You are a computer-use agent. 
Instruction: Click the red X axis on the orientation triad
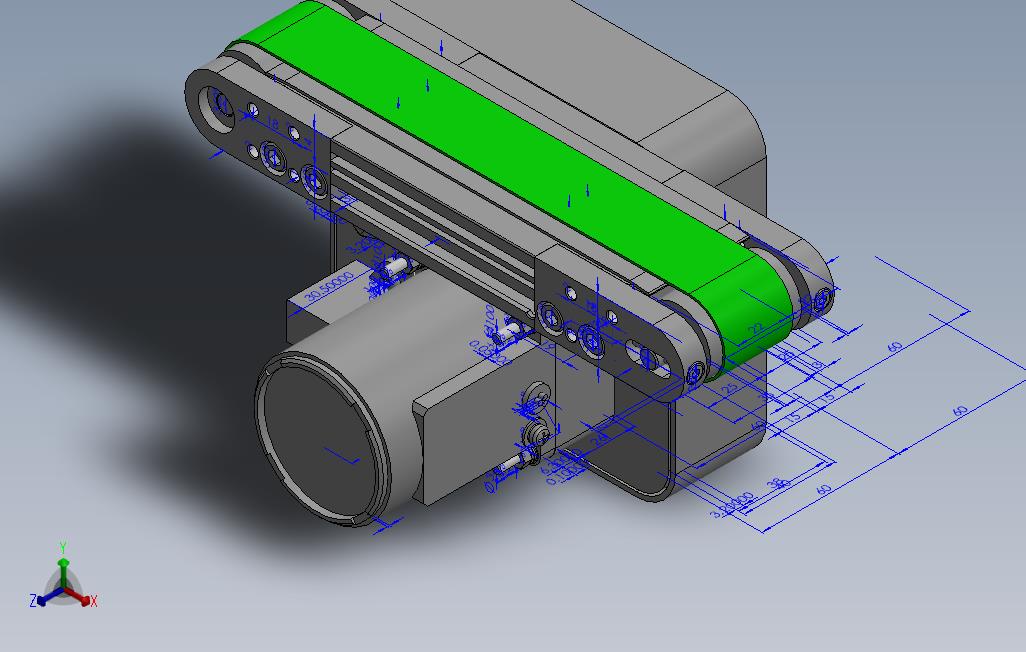tap(80, 597)
